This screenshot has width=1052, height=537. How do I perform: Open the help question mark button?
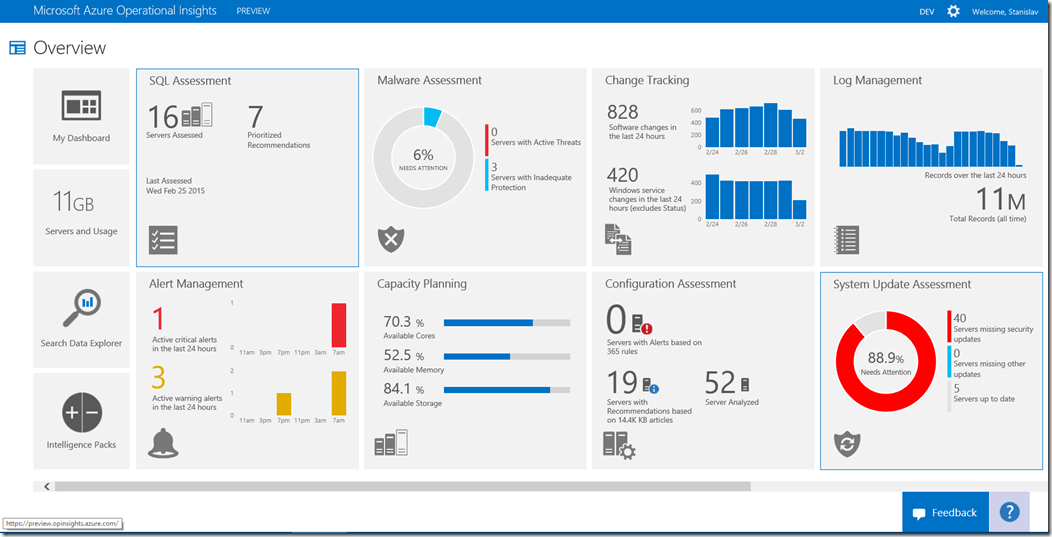[1009, 512]
